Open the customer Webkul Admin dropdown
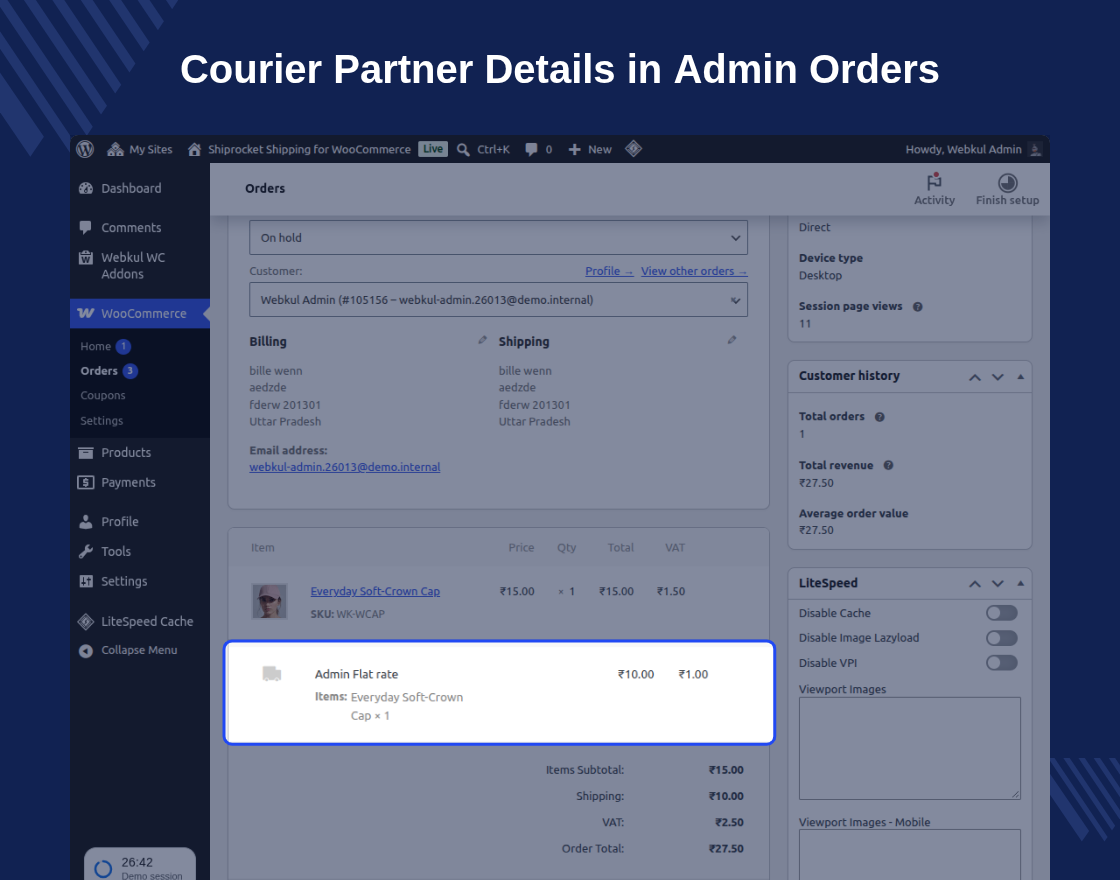This screenshot has width=1120, height=880. click(499, 300)
